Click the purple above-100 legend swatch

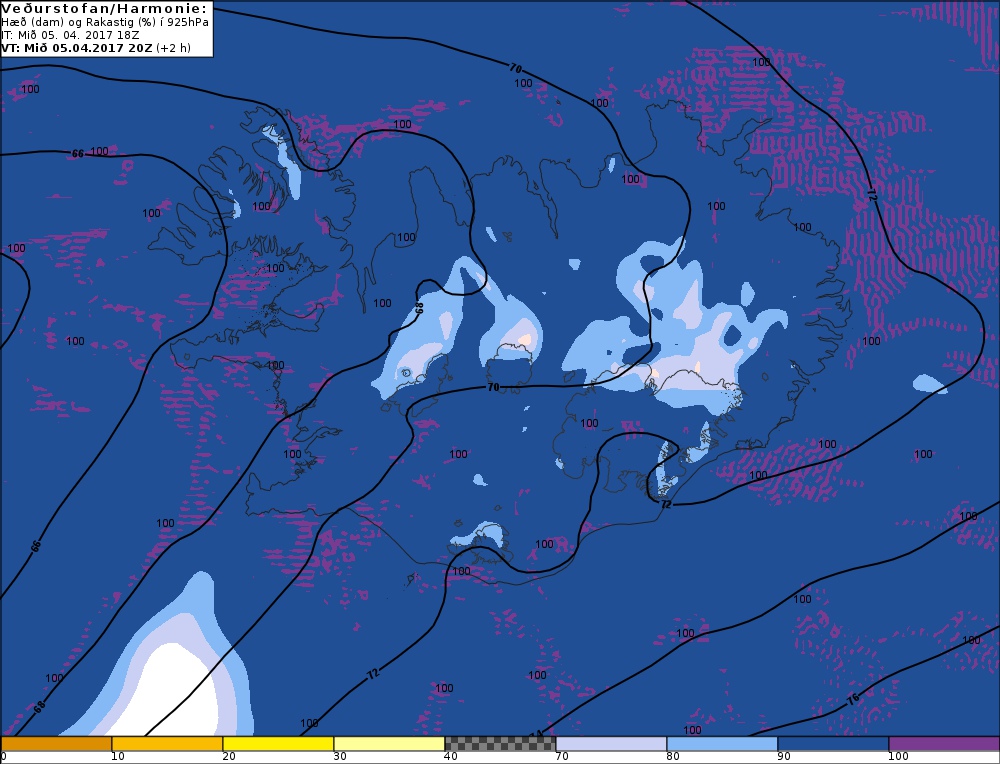point(944,744)
